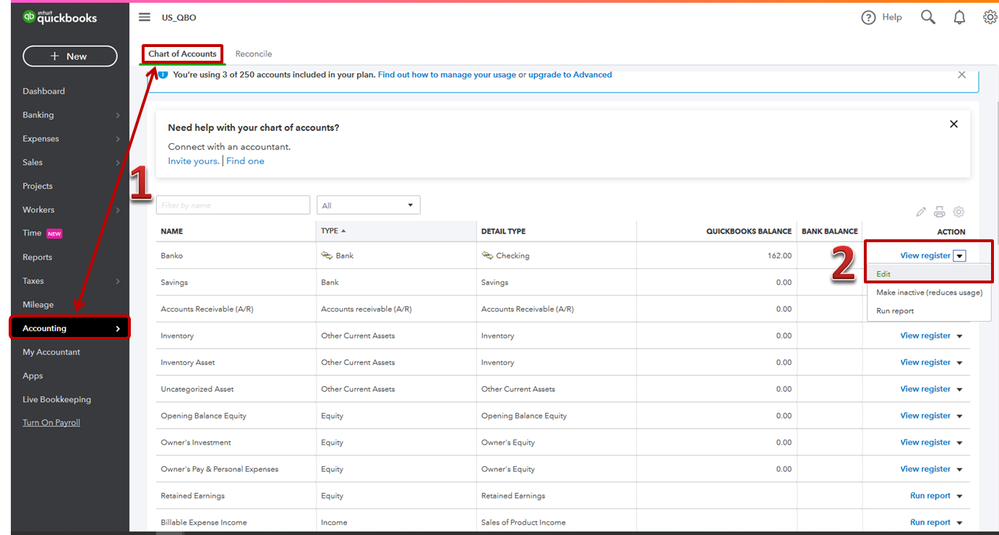Open the notifications bell
The width and height of the screenshot is (999, 535).
pyautogui.click(x=959, y=18)
